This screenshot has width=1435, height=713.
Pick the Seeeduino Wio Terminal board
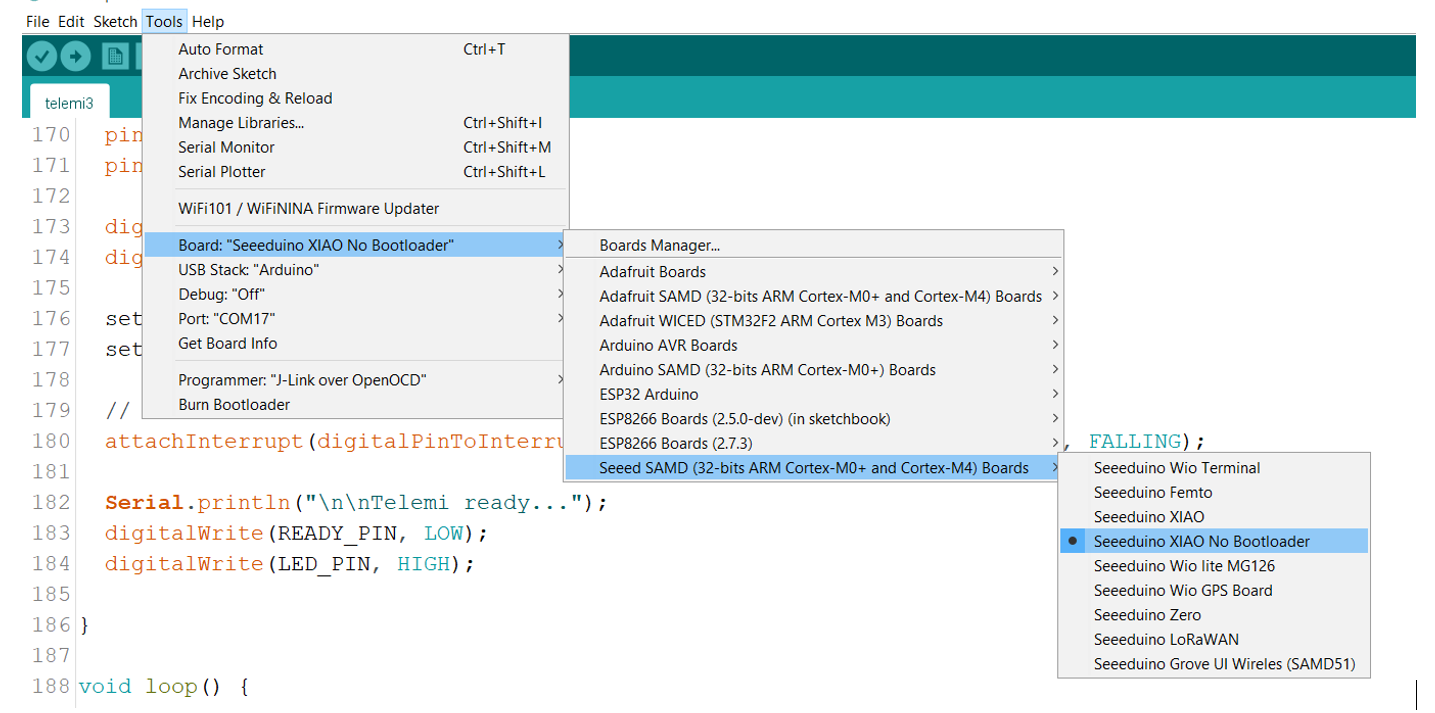[1176, 468]
